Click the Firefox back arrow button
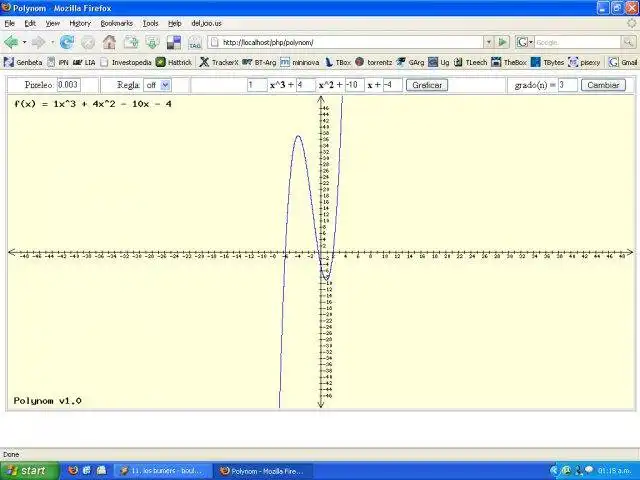The height and width of the screenshot is (480, 640). pos(11,42)
